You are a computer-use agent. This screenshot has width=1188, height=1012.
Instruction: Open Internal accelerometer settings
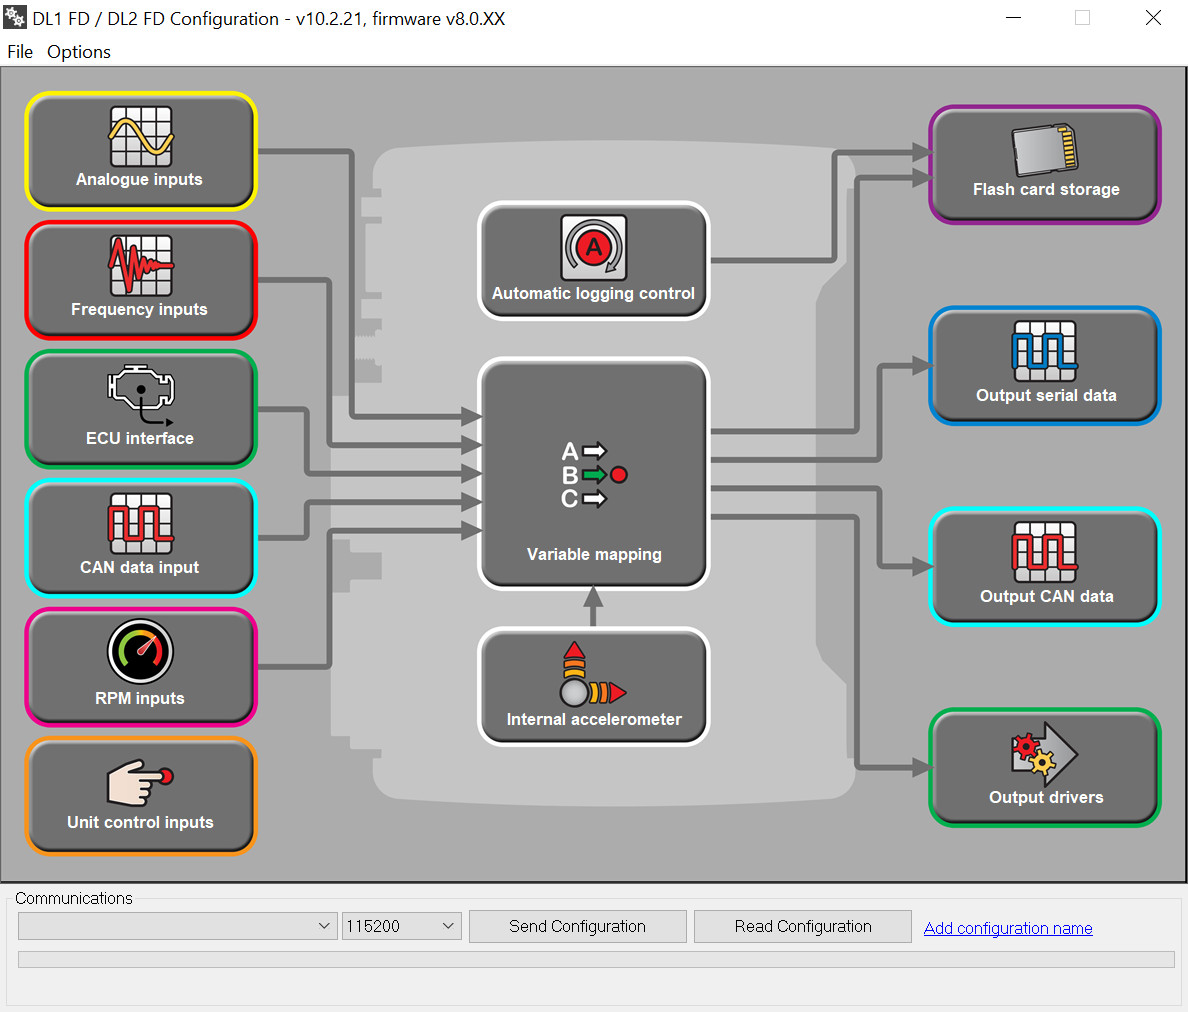pos(593,686)
